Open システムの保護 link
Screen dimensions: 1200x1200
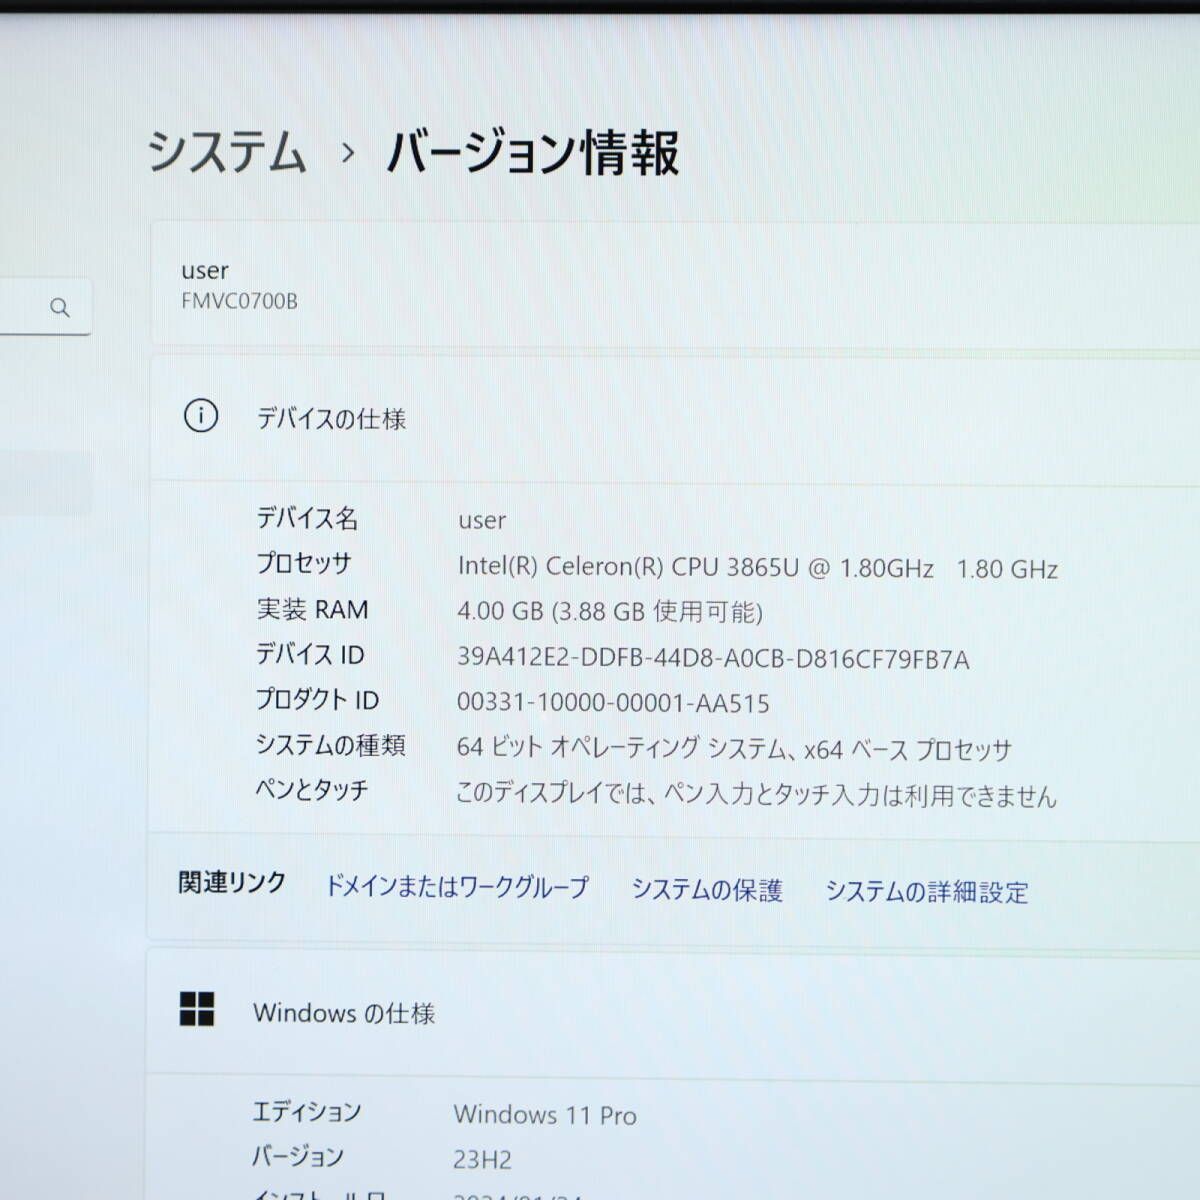[706, 889]
